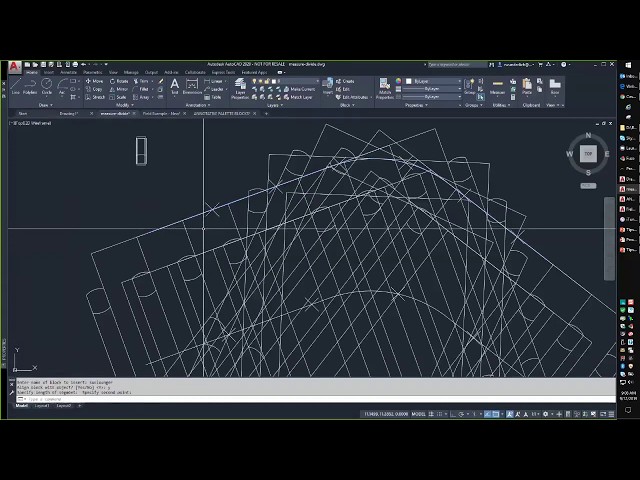Expand the Layers panel
The image size is (640, 480).
pyautogui.click(x=275, y=105)
